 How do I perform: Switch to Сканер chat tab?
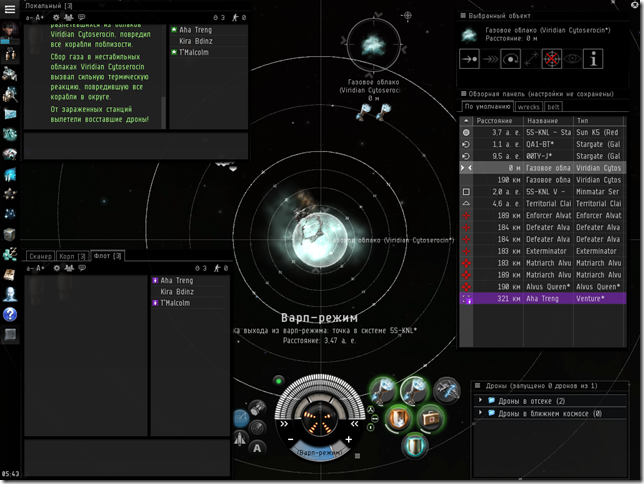[40, 256]
